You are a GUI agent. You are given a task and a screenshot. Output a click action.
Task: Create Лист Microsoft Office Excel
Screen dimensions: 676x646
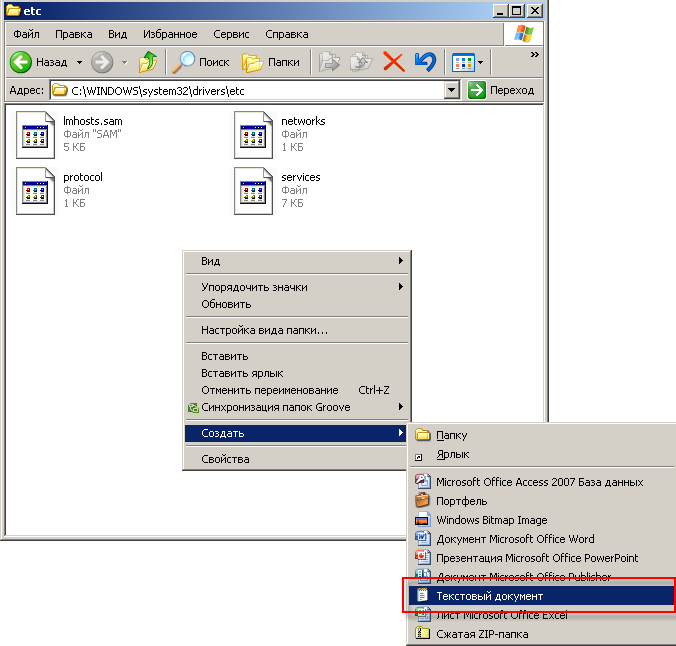[542, 615]
